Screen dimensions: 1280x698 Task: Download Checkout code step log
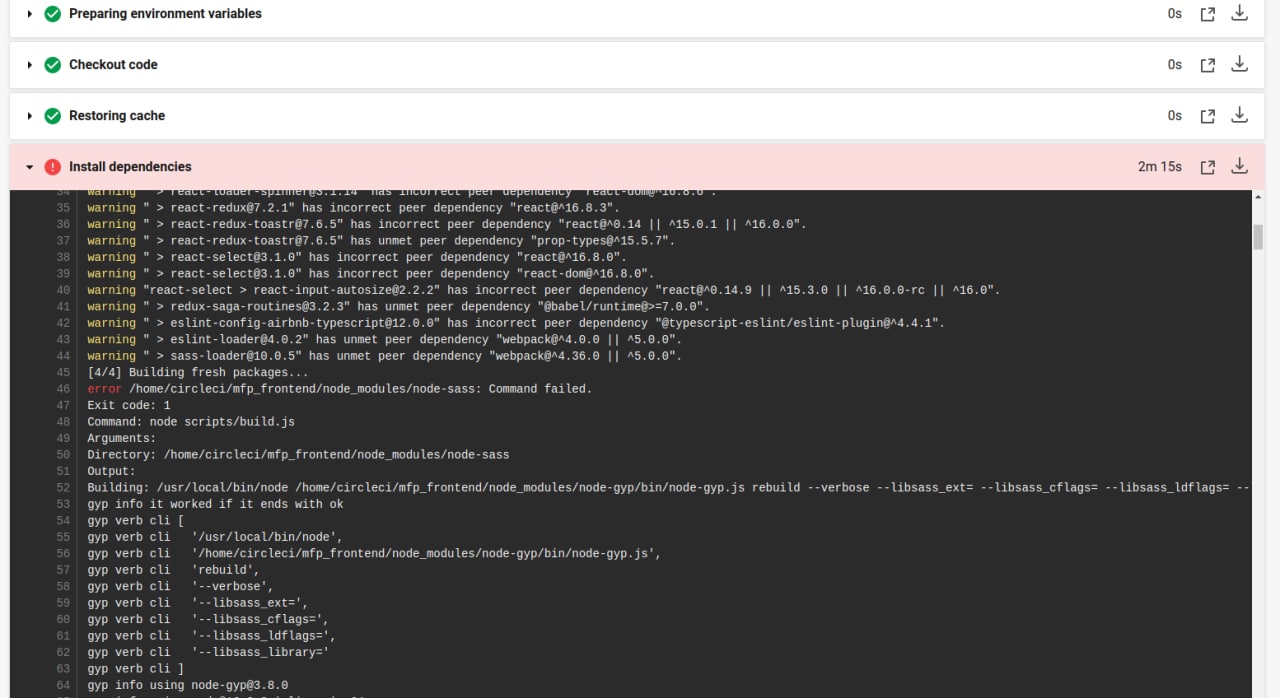click(x=1239, y=64)
